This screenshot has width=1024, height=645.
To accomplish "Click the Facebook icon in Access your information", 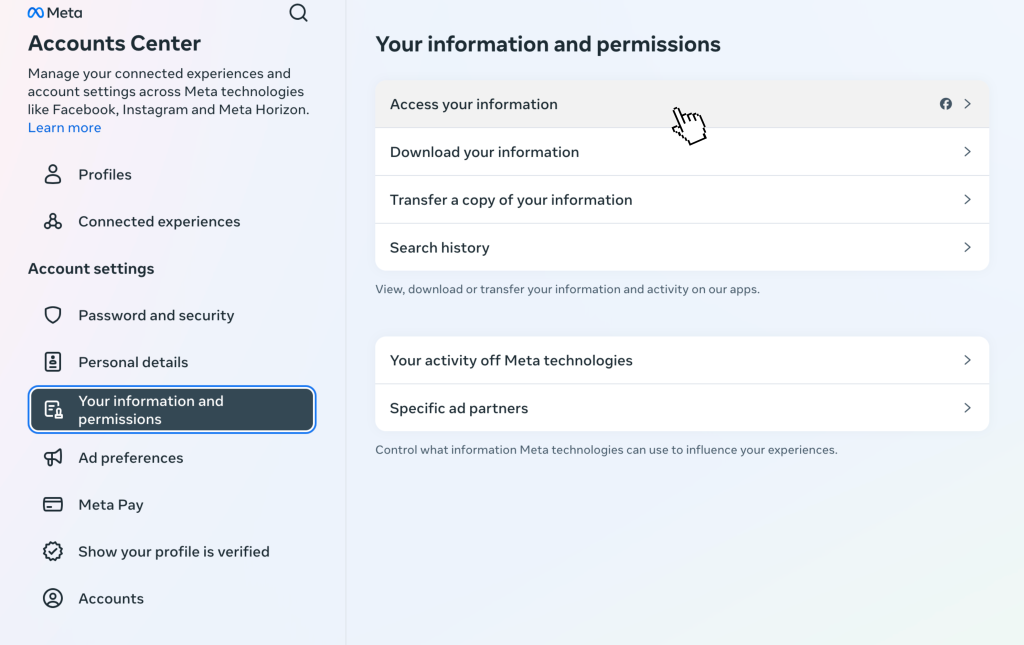I will pyautogui.click(x=945, y=104).
